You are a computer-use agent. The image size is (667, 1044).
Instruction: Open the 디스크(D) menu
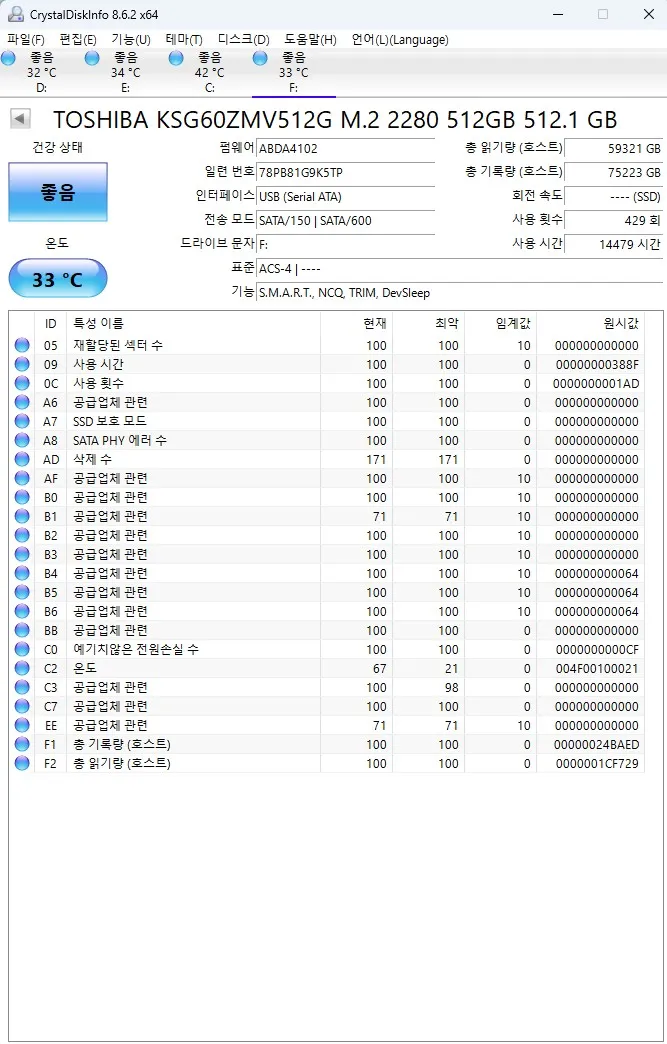(x=244, y=39)
